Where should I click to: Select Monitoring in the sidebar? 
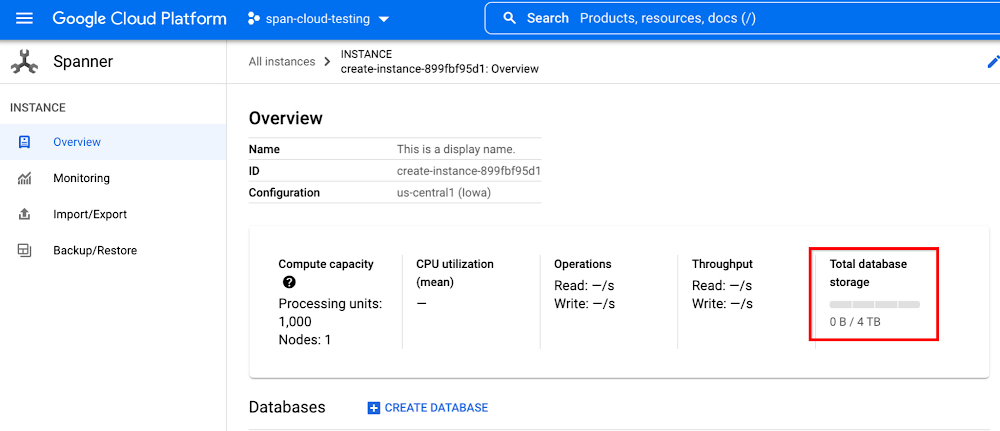81,178
